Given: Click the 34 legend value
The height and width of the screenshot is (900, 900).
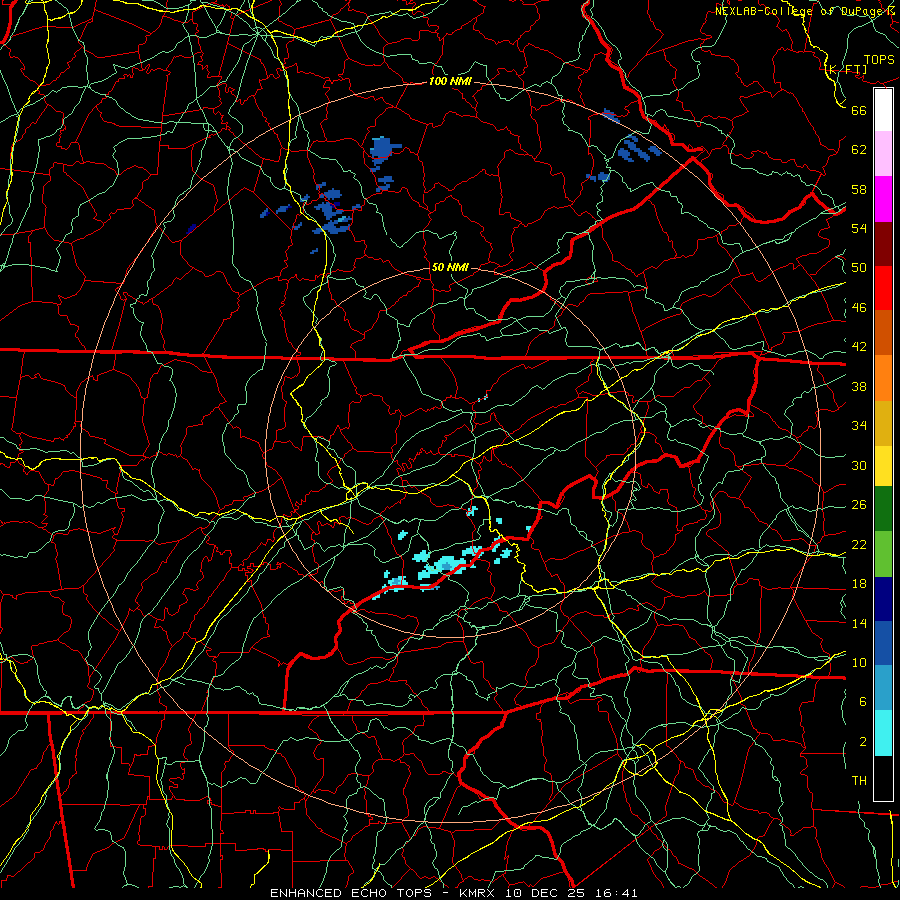Looking at the screenshot, I should pos(859,426).
